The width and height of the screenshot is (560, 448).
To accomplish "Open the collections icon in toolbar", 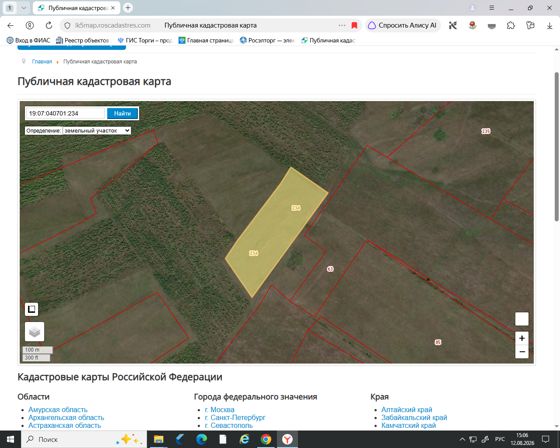I will click(x=530, y=25).
